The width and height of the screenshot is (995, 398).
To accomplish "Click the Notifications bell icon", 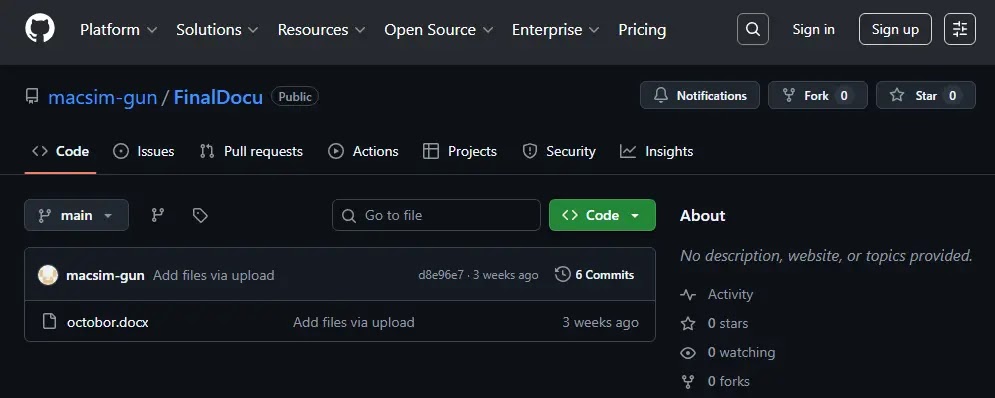I will point(661,96).
